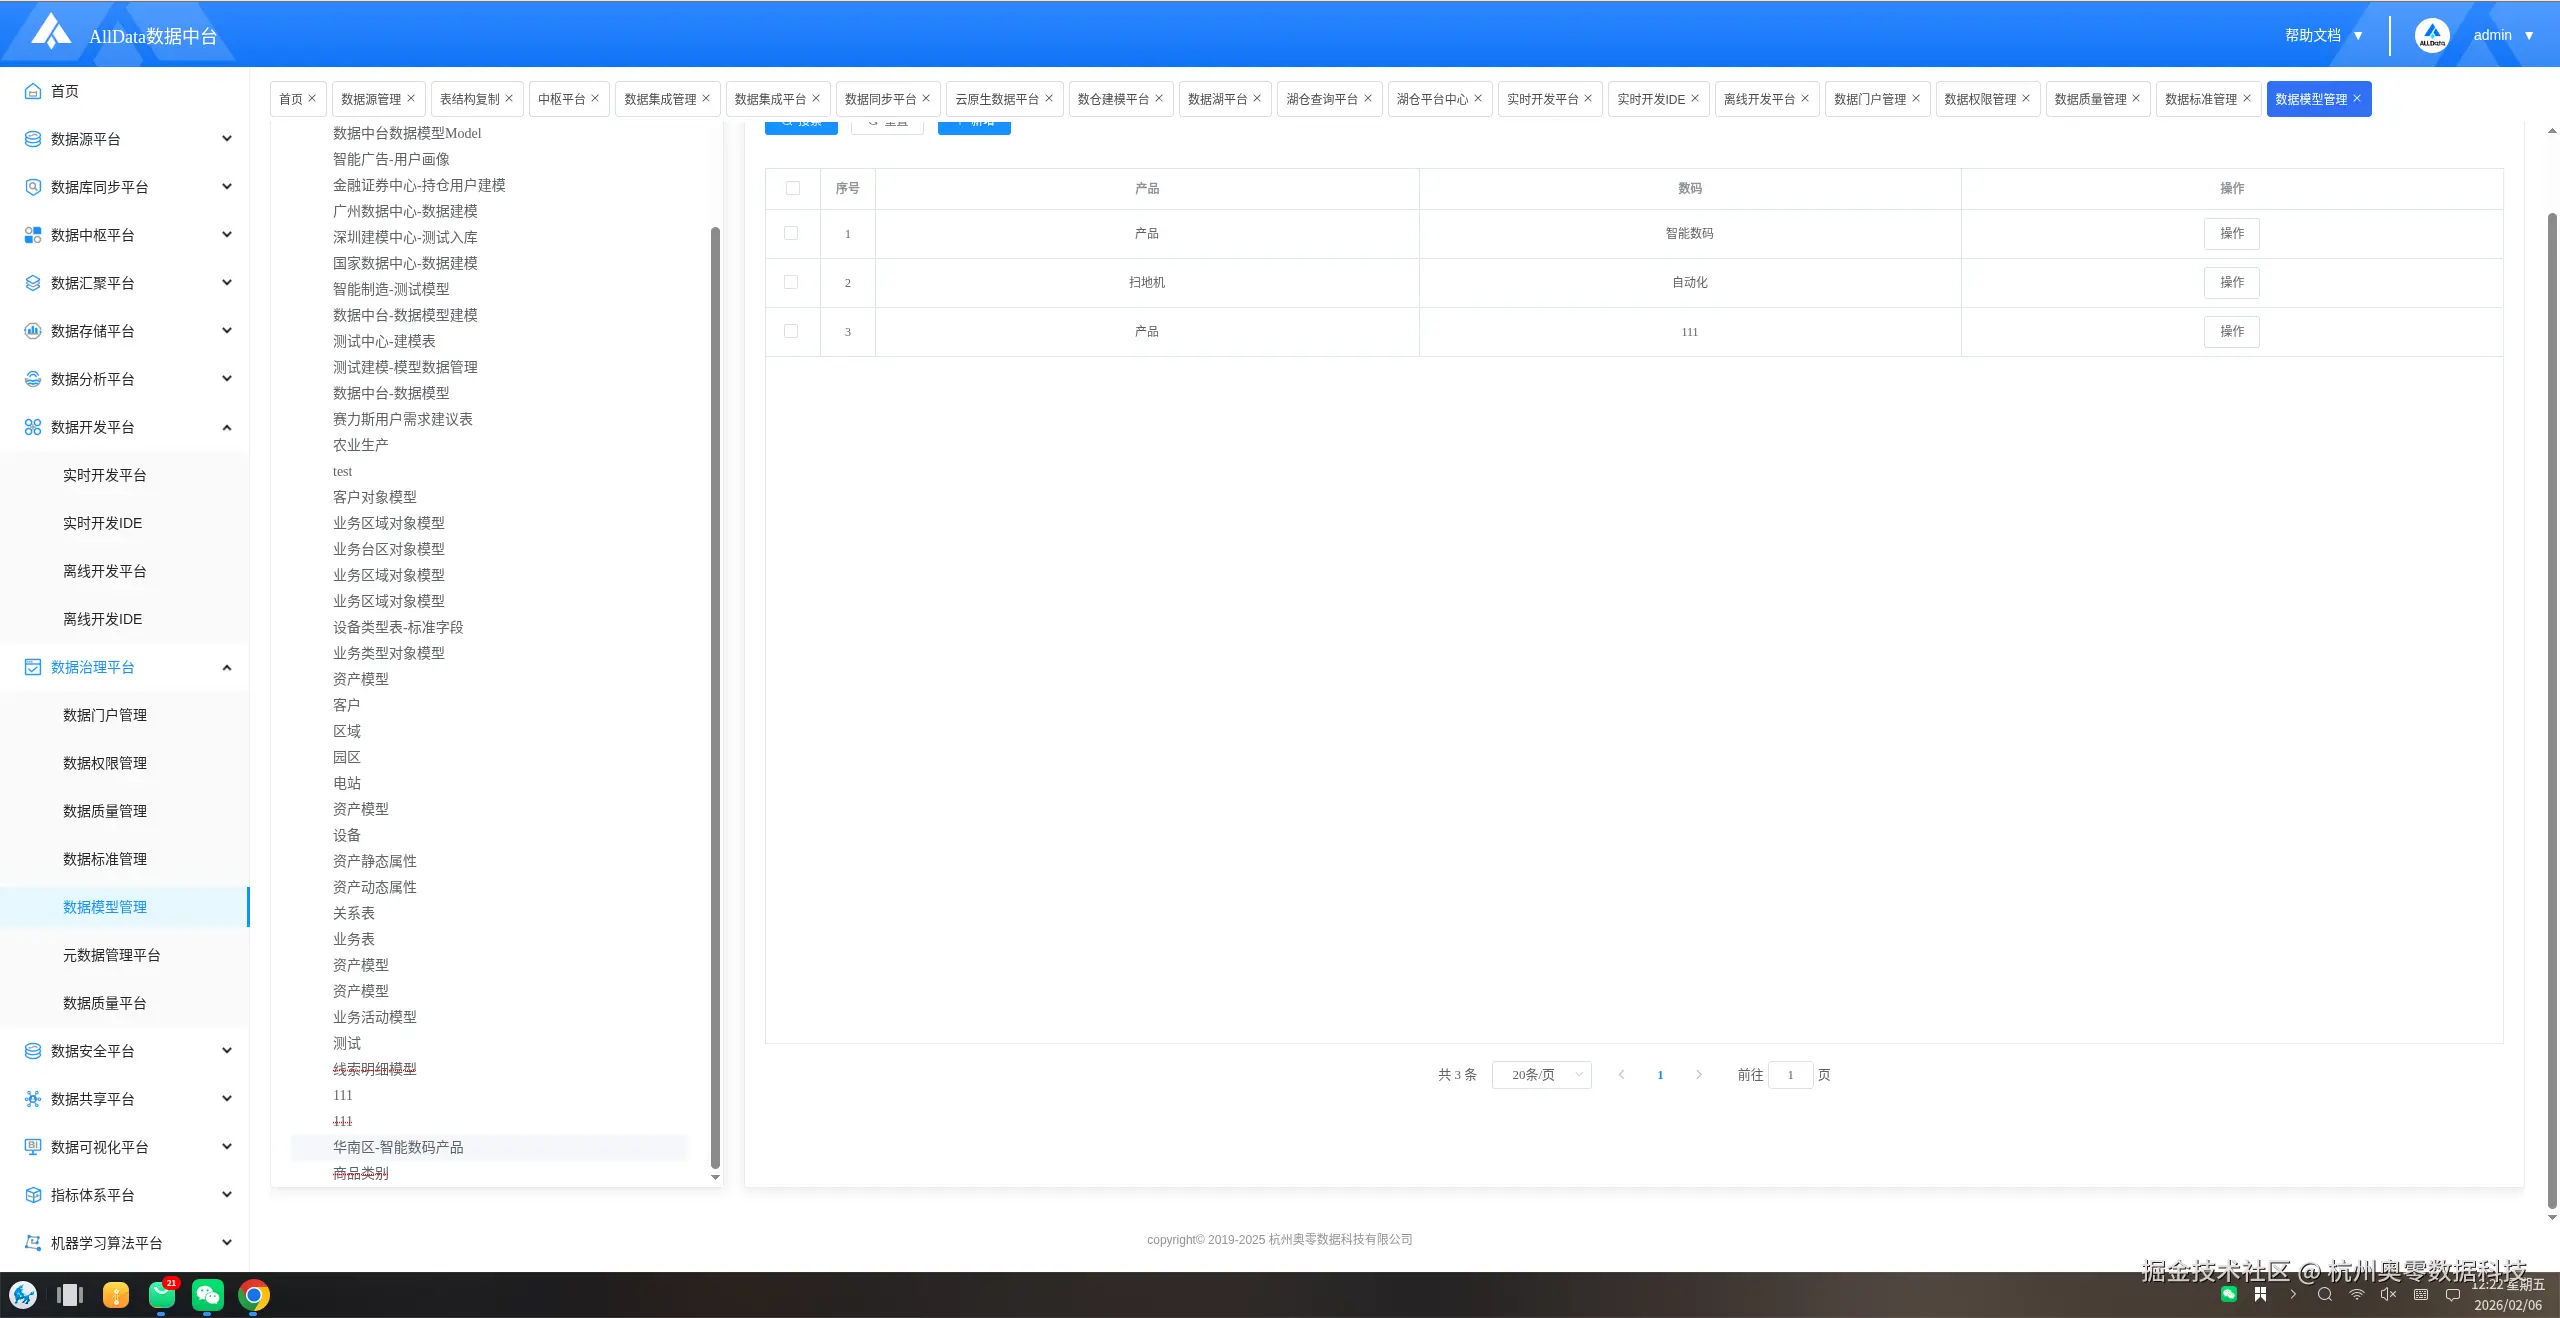Open the 20条/页 page size dropdown

pyautogui.click(x=1541, y=1075)
